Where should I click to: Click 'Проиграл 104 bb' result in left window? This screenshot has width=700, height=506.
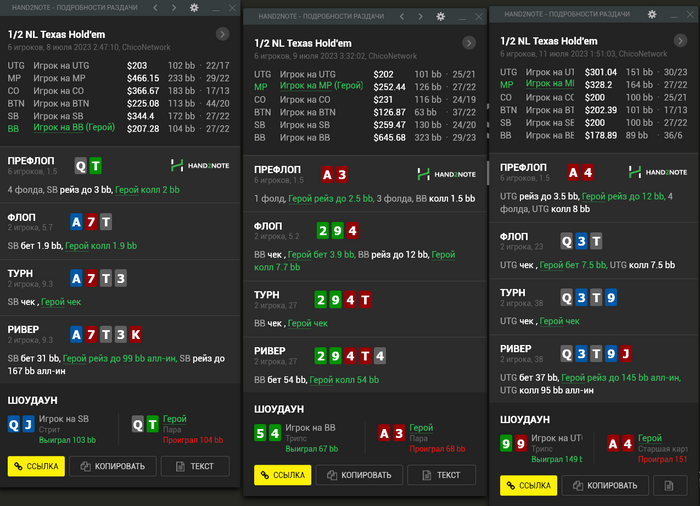pyautogui.click(x=193, y=440)
